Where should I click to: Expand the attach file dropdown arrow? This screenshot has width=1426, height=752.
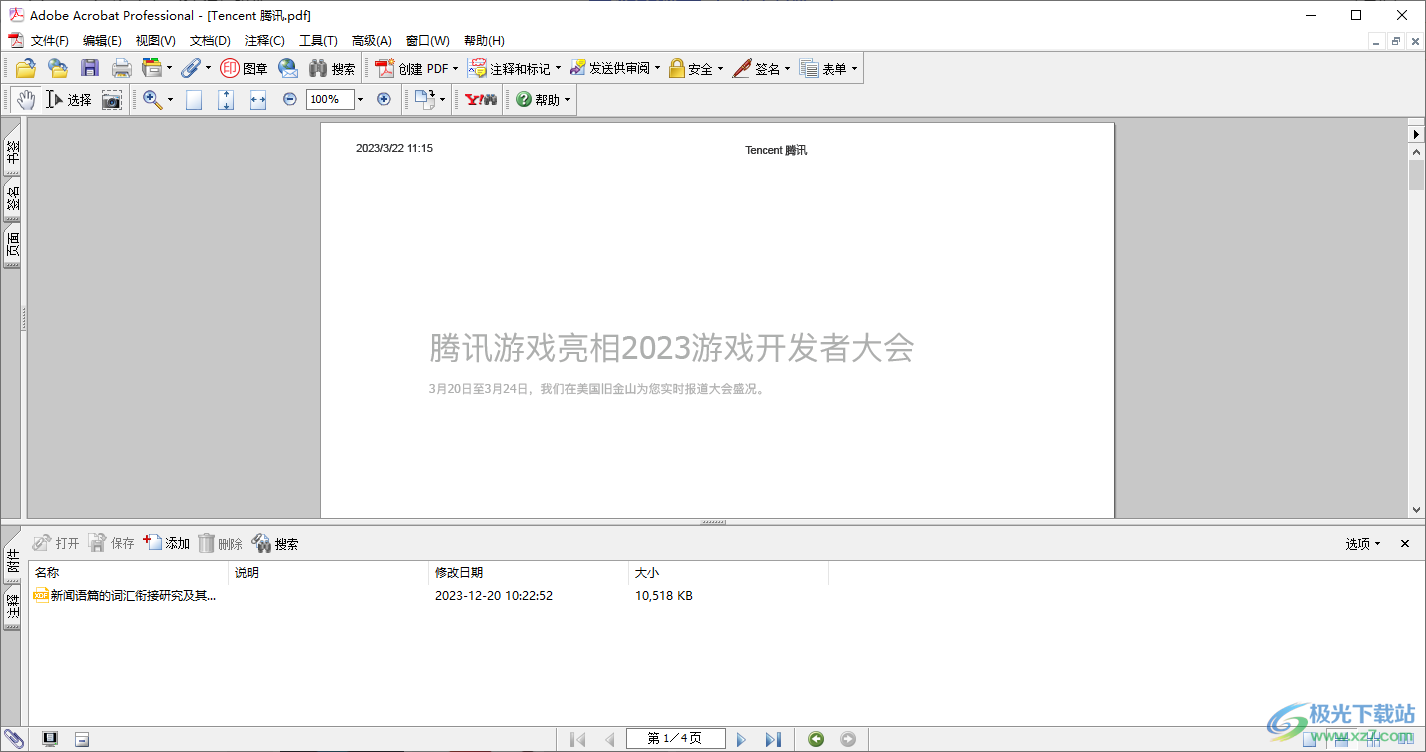[x=208, y=68]
